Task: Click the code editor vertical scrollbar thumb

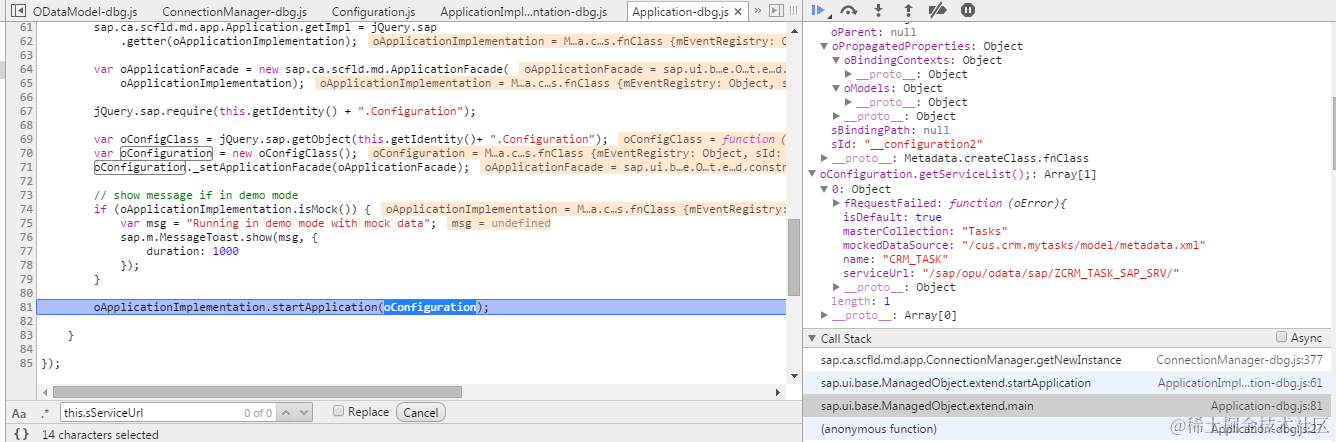Action: (x=794, y=257)
